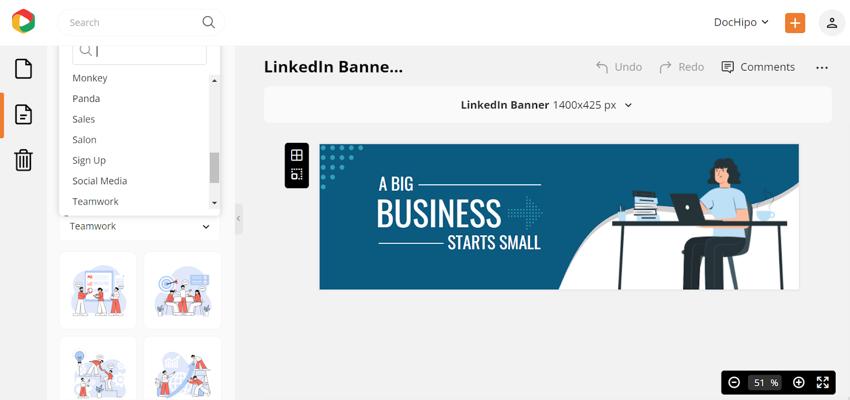The width and height of the screenshot is (850, 400).
Task: Choose Sales in the category list
Action: click(83, 119)
